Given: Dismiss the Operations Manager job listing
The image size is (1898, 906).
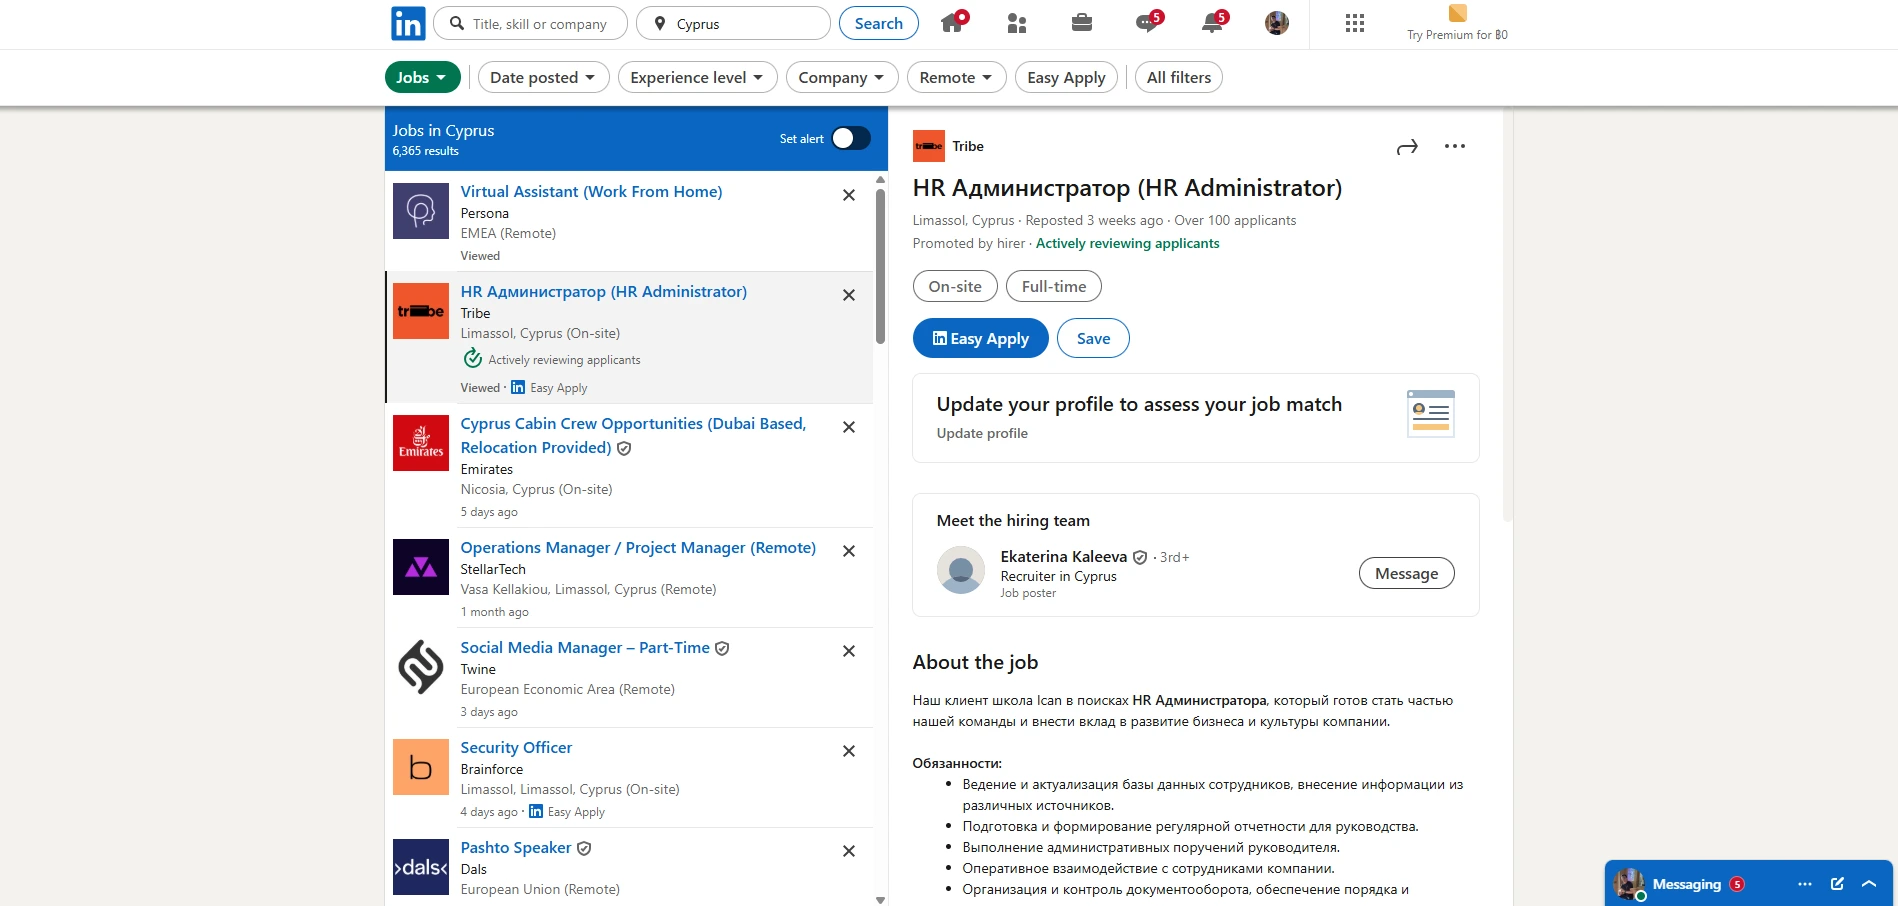Looking at the screenshot, I should (849, 551).
